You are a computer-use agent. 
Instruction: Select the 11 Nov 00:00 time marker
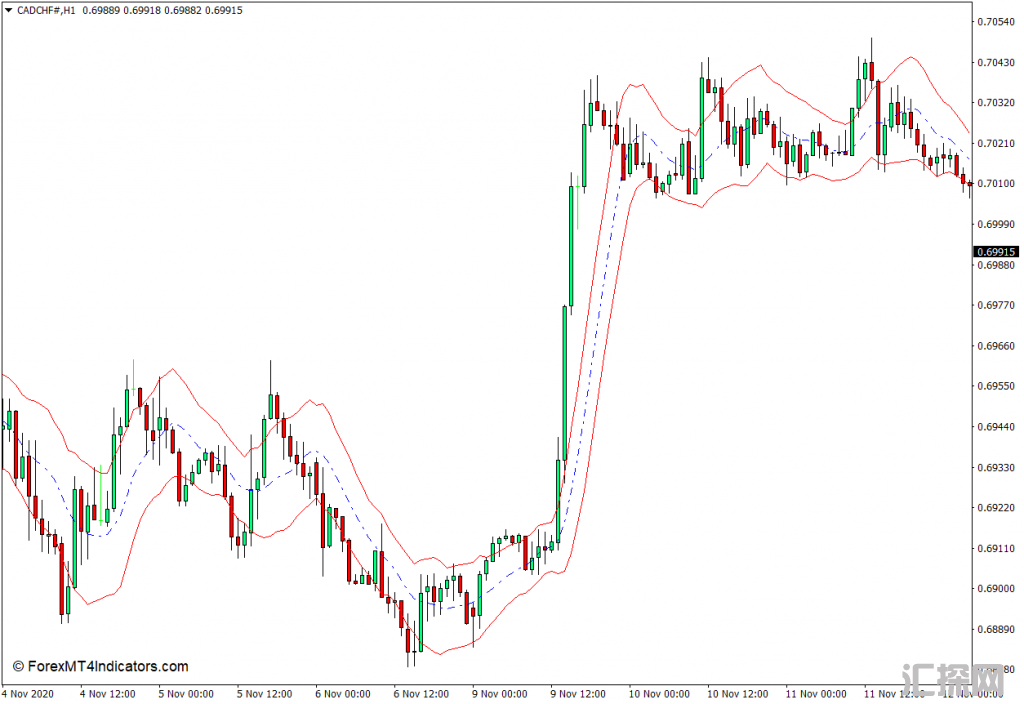click(816, 694)
